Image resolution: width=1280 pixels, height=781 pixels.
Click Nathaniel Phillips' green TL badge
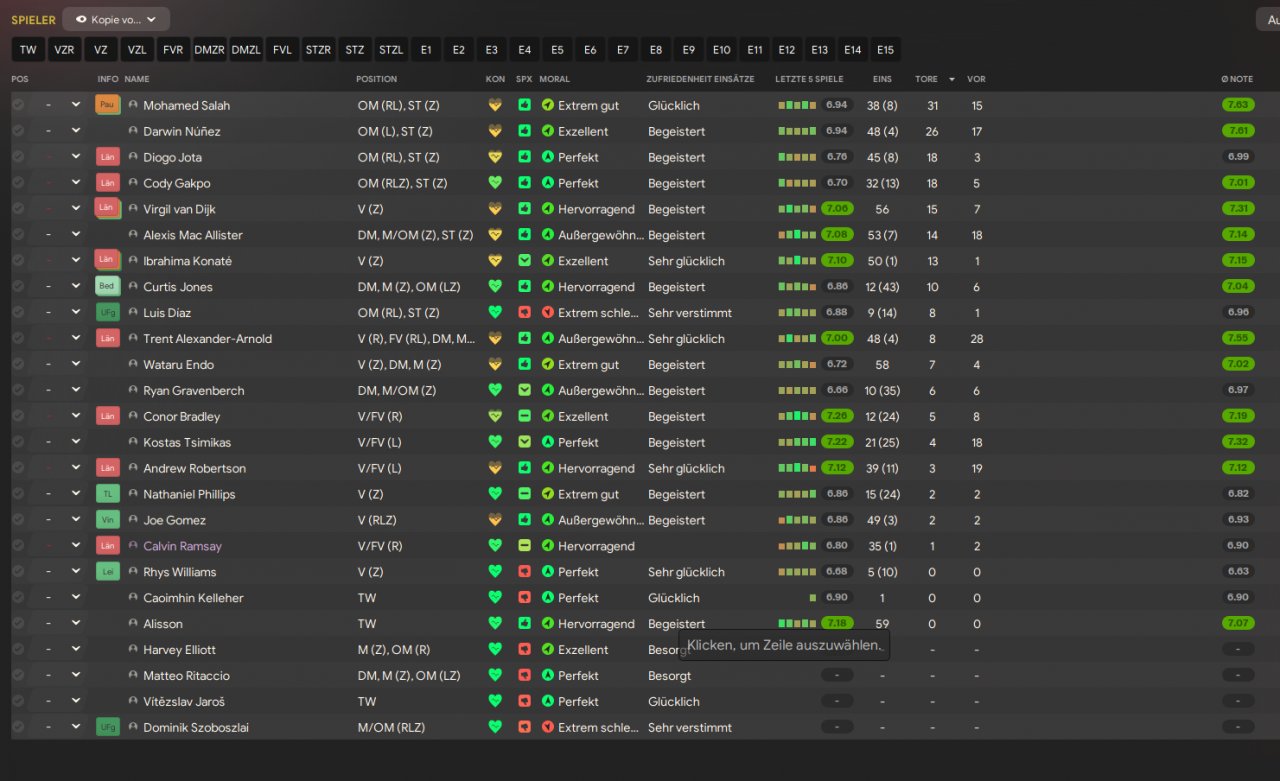(x=107, y=494)
